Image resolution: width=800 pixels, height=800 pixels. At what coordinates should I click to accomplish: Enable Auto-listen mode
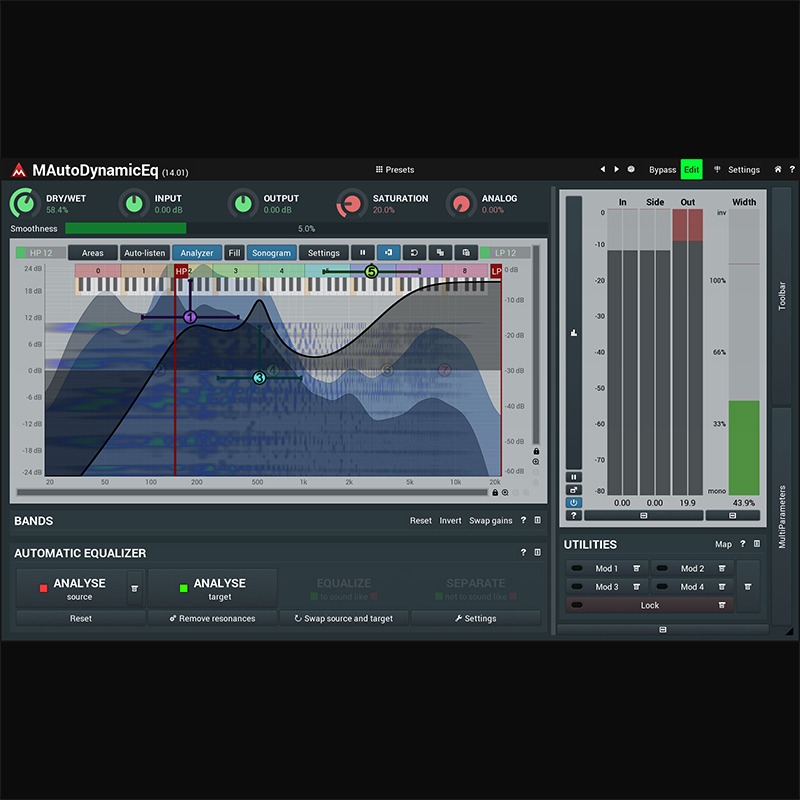[144, 253]
